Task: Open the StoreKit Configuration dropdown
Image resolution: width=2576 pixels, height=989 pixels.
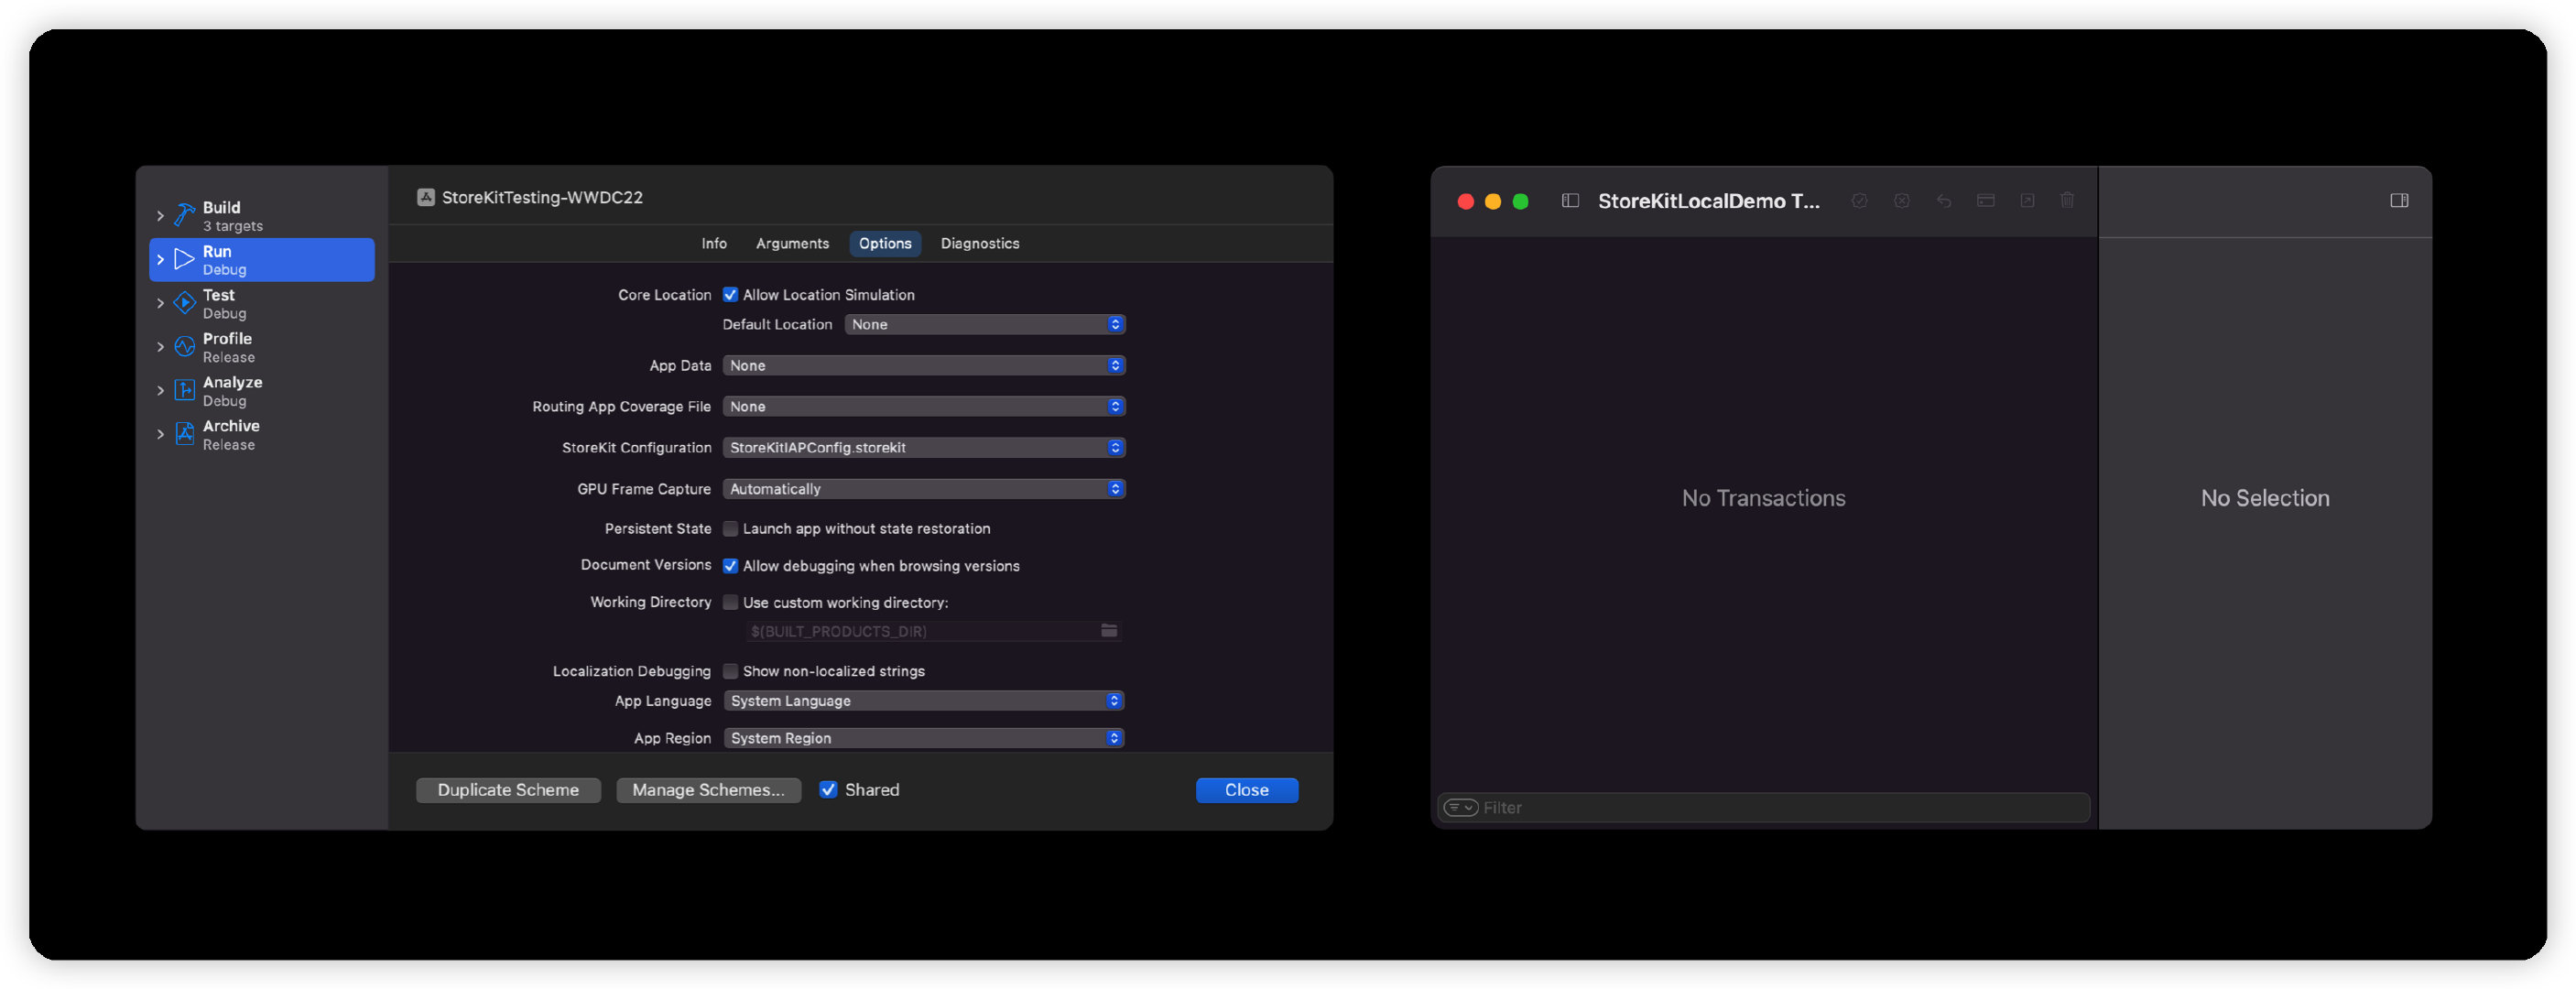Action: [x=921, y=447]
